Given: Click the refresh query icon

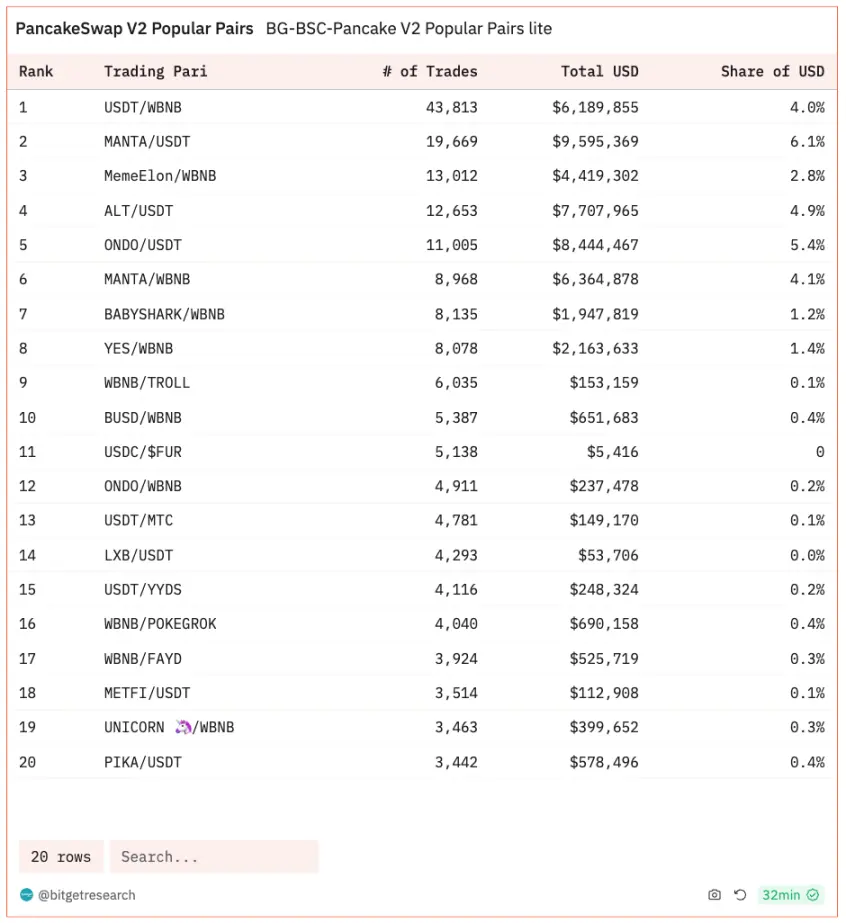Looking at the screenshot, I should [x=740, y=895].
